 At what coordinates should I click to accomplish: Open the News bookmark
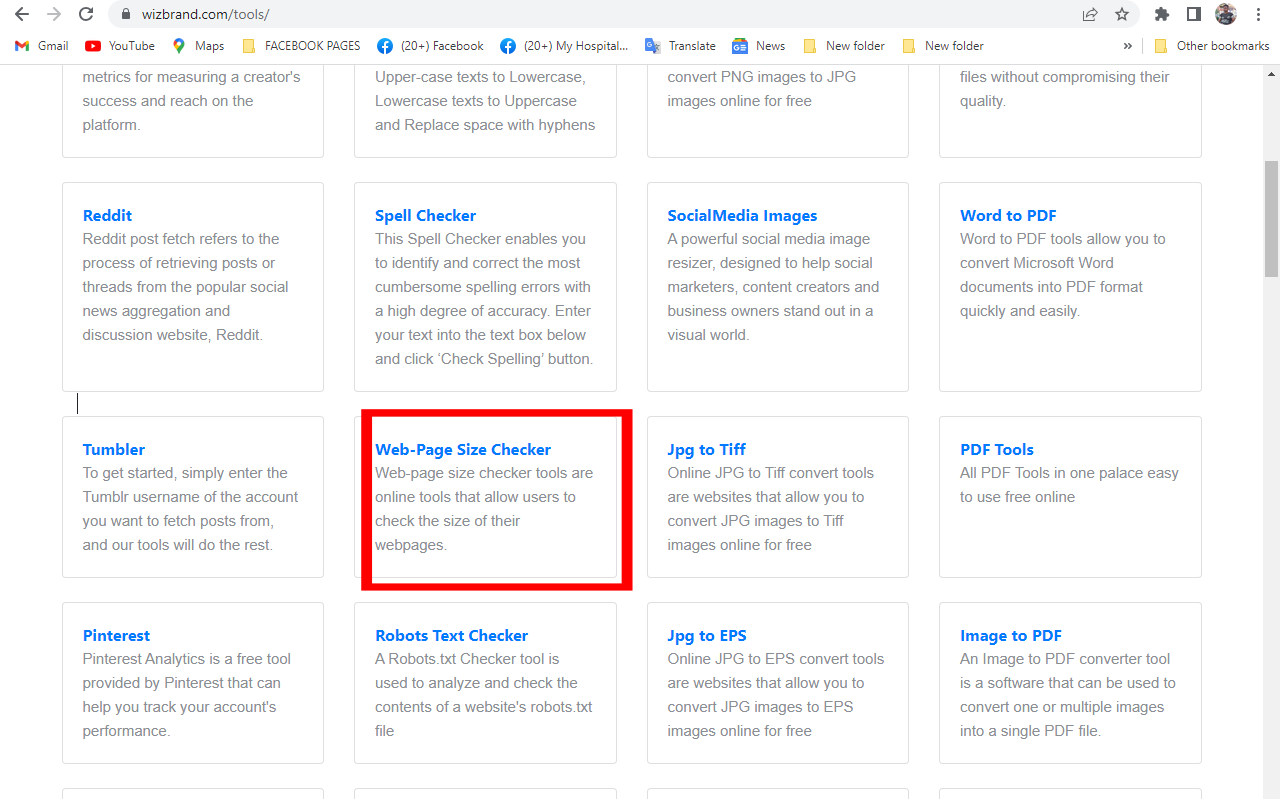click(758, 46)
